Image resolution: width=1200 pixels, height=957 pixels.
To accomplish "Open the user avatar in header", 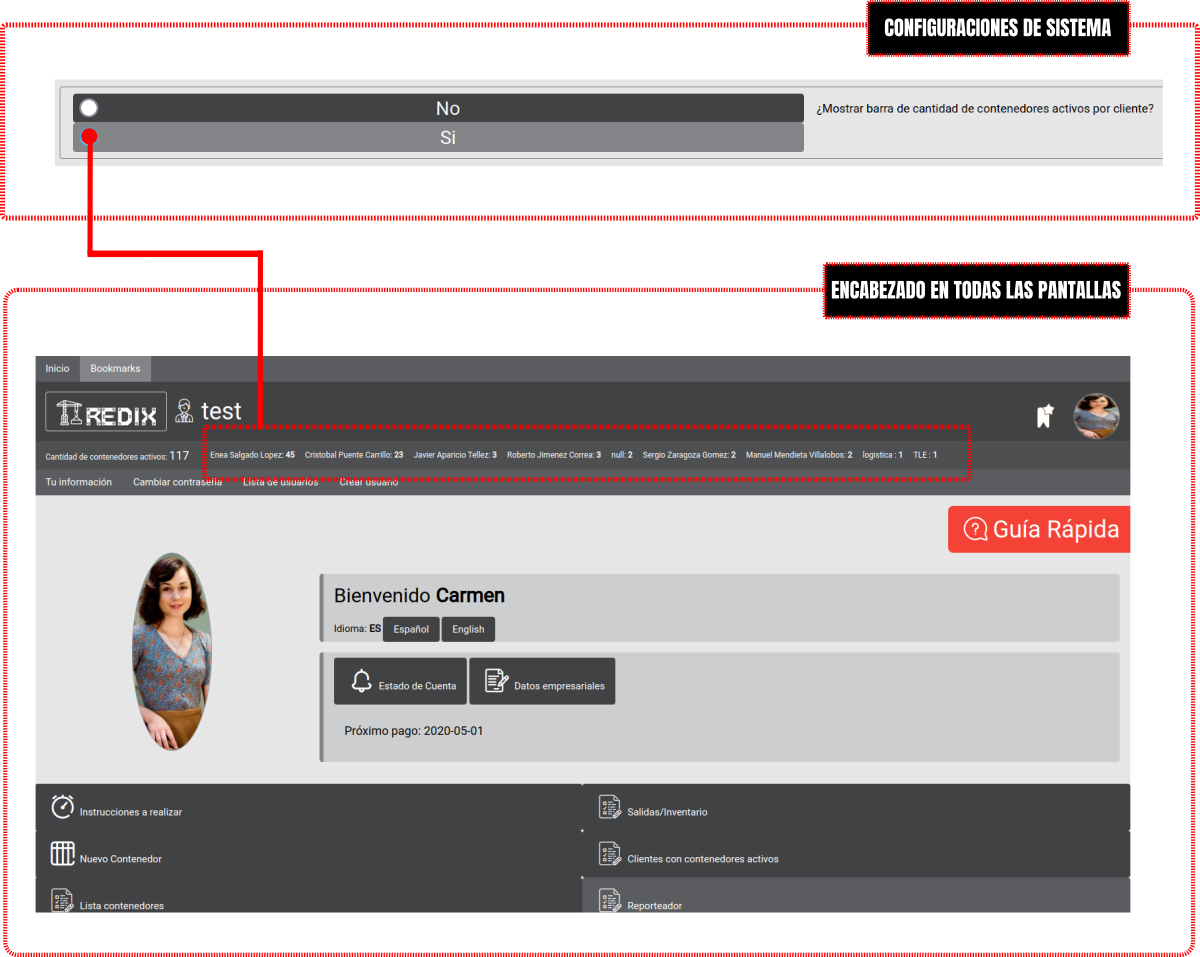I will pos(1096,416).
